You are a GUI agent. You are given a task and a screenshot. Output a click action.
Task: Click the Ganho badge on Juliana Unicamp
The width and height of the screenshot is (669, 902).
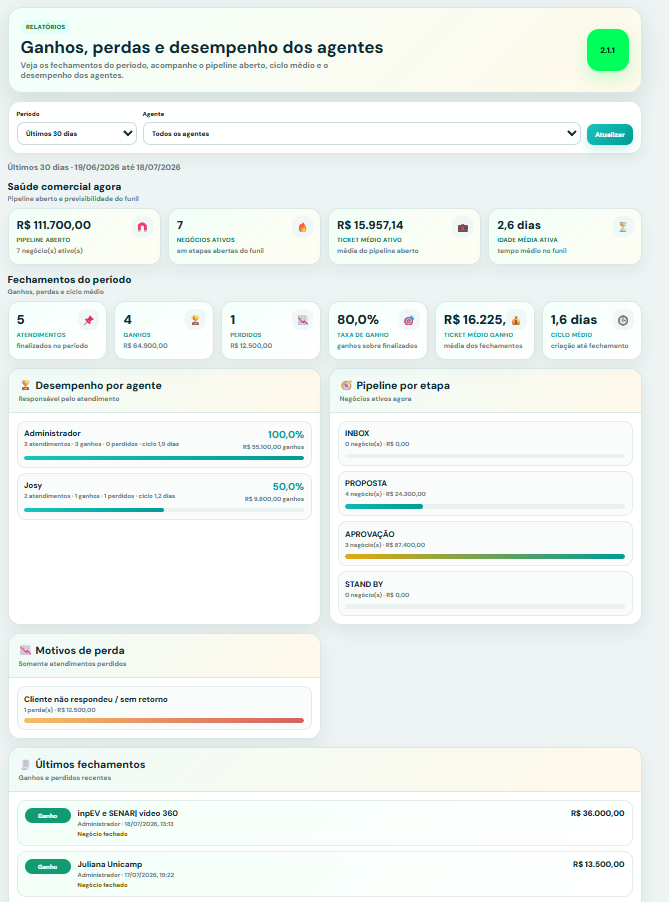pos(48,866)
